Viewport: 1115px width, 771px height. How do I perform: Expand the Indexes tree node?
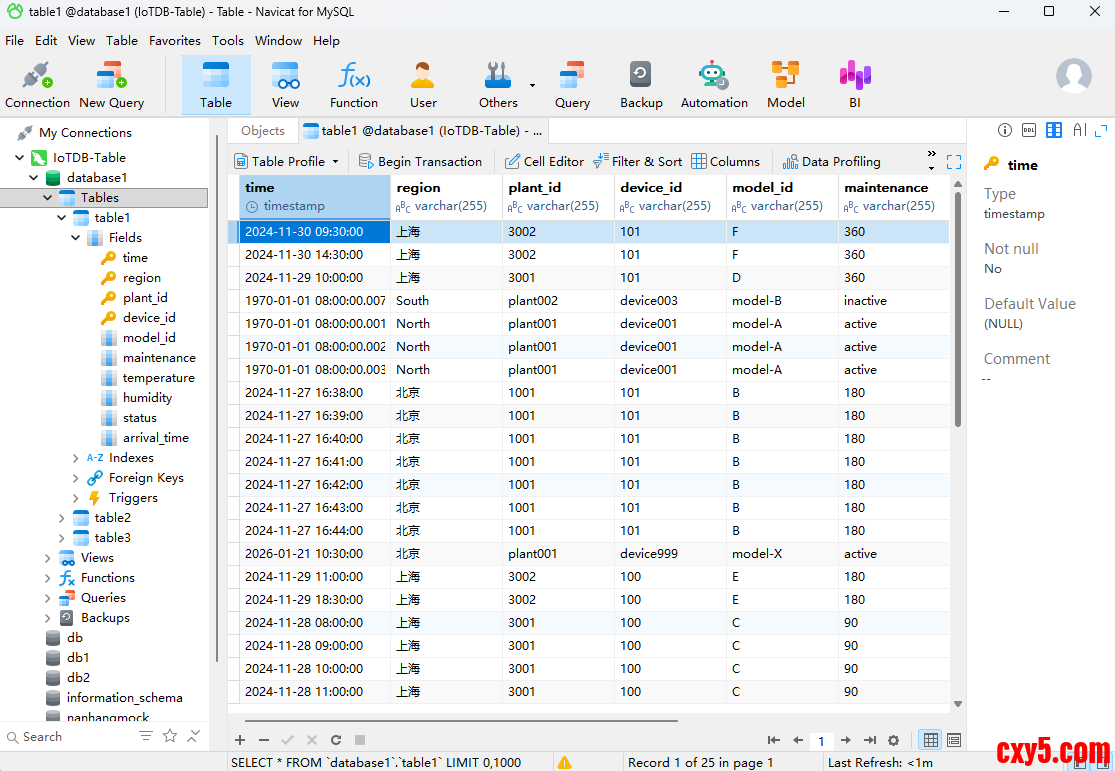77,458
